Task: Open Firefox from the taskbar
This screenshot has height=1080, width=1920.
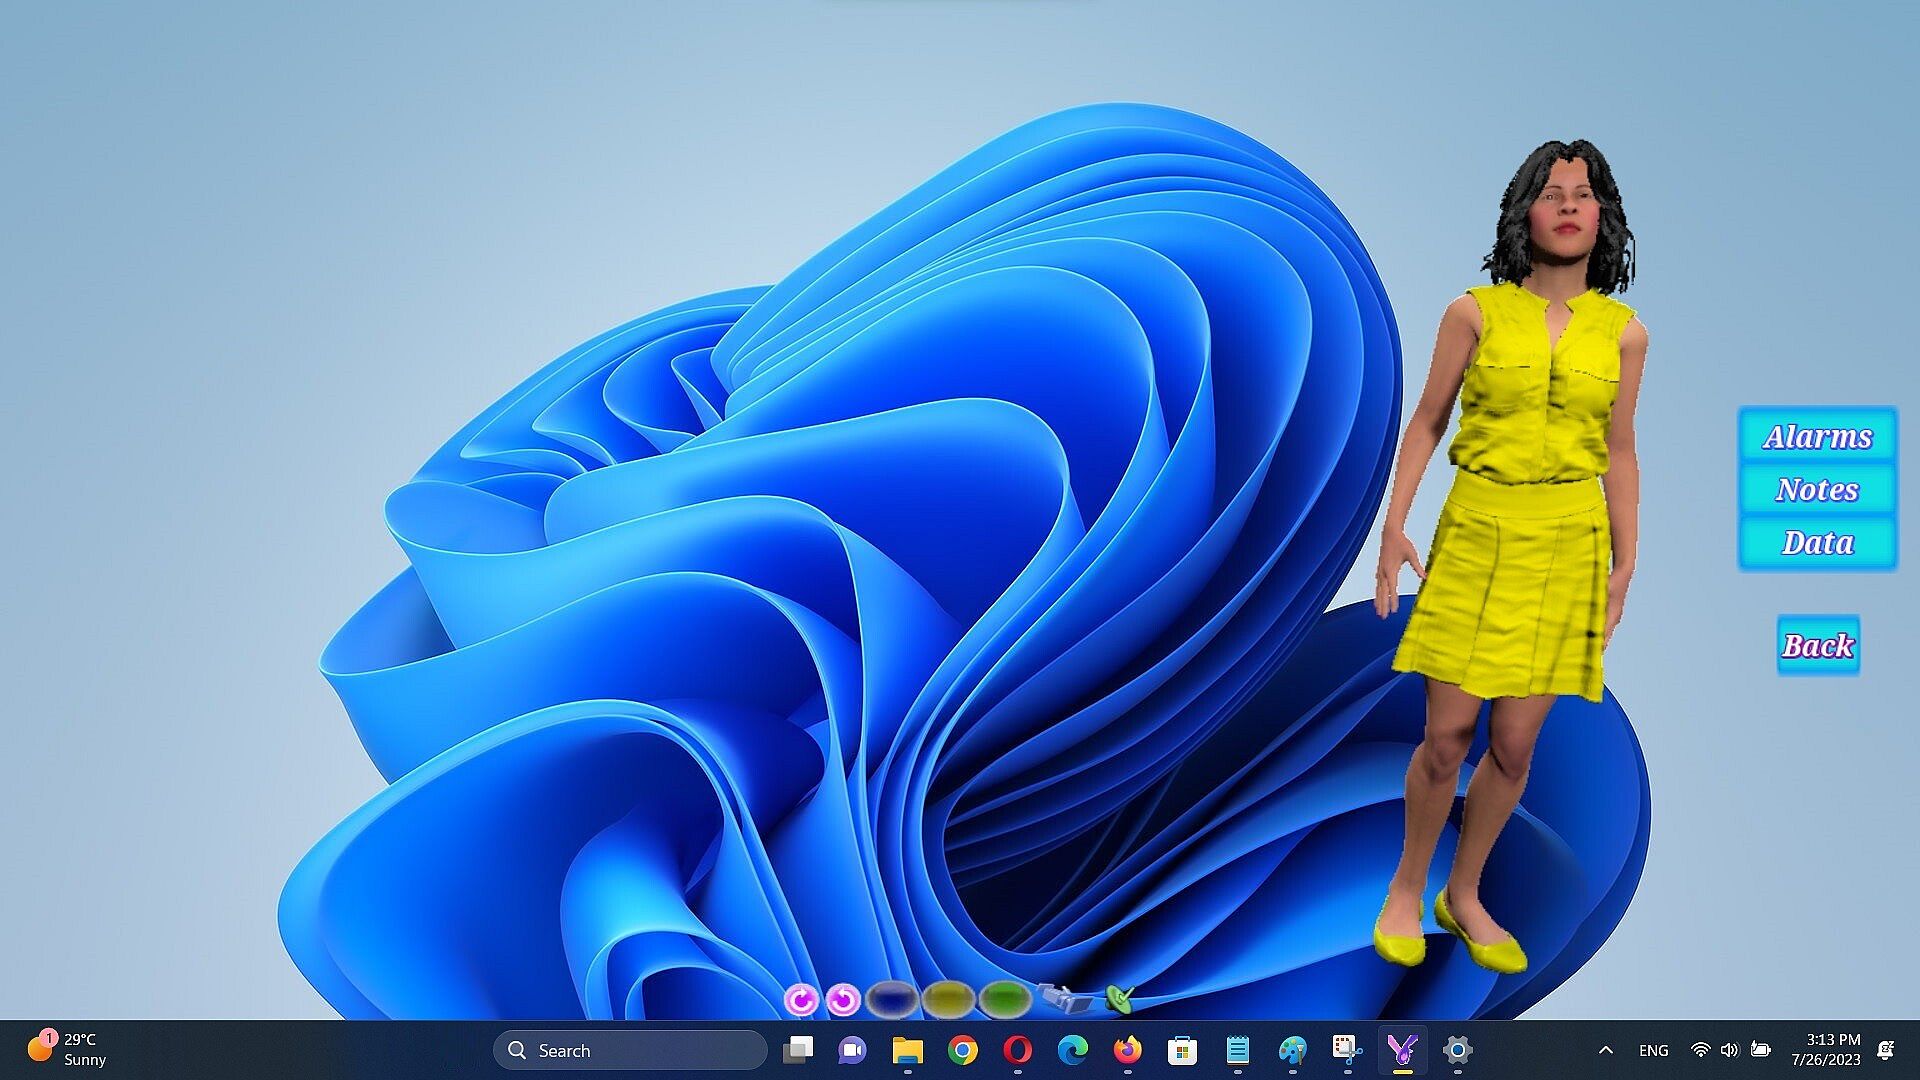Action: coord(1127,1050)
